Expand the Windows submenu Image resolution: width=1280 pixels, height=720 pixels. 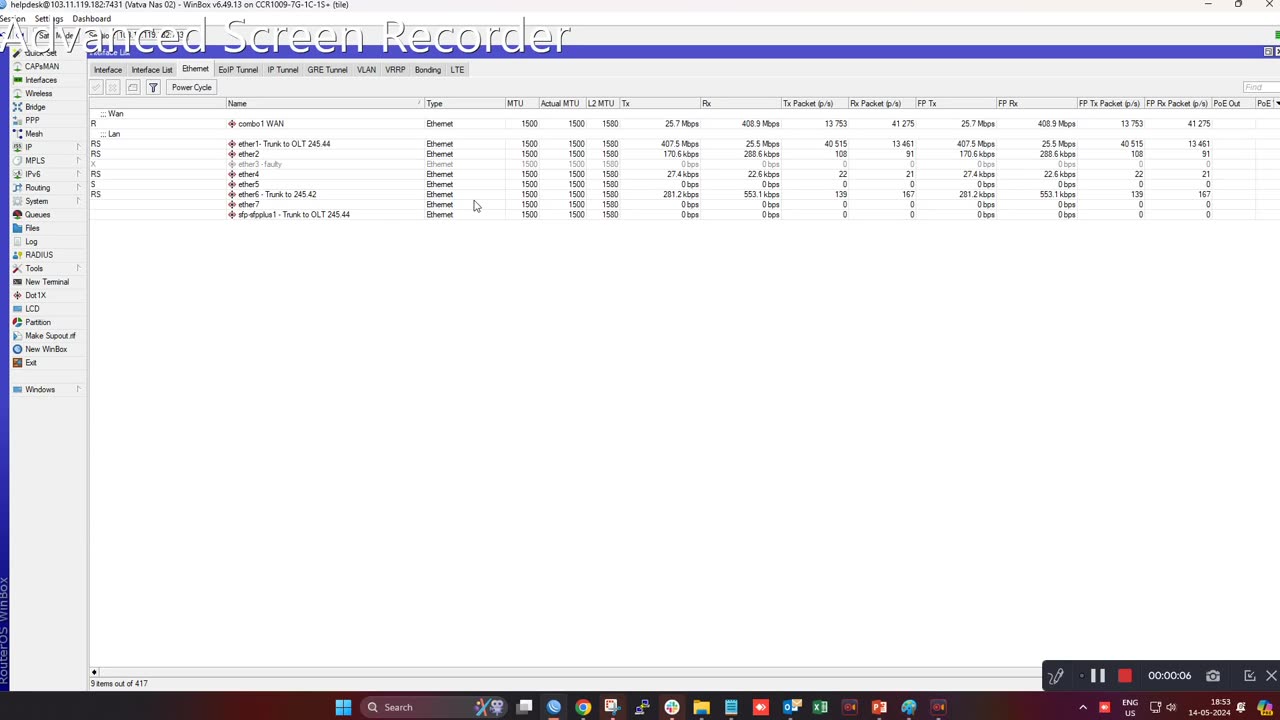pyautogui.click(x=78, y=389)
